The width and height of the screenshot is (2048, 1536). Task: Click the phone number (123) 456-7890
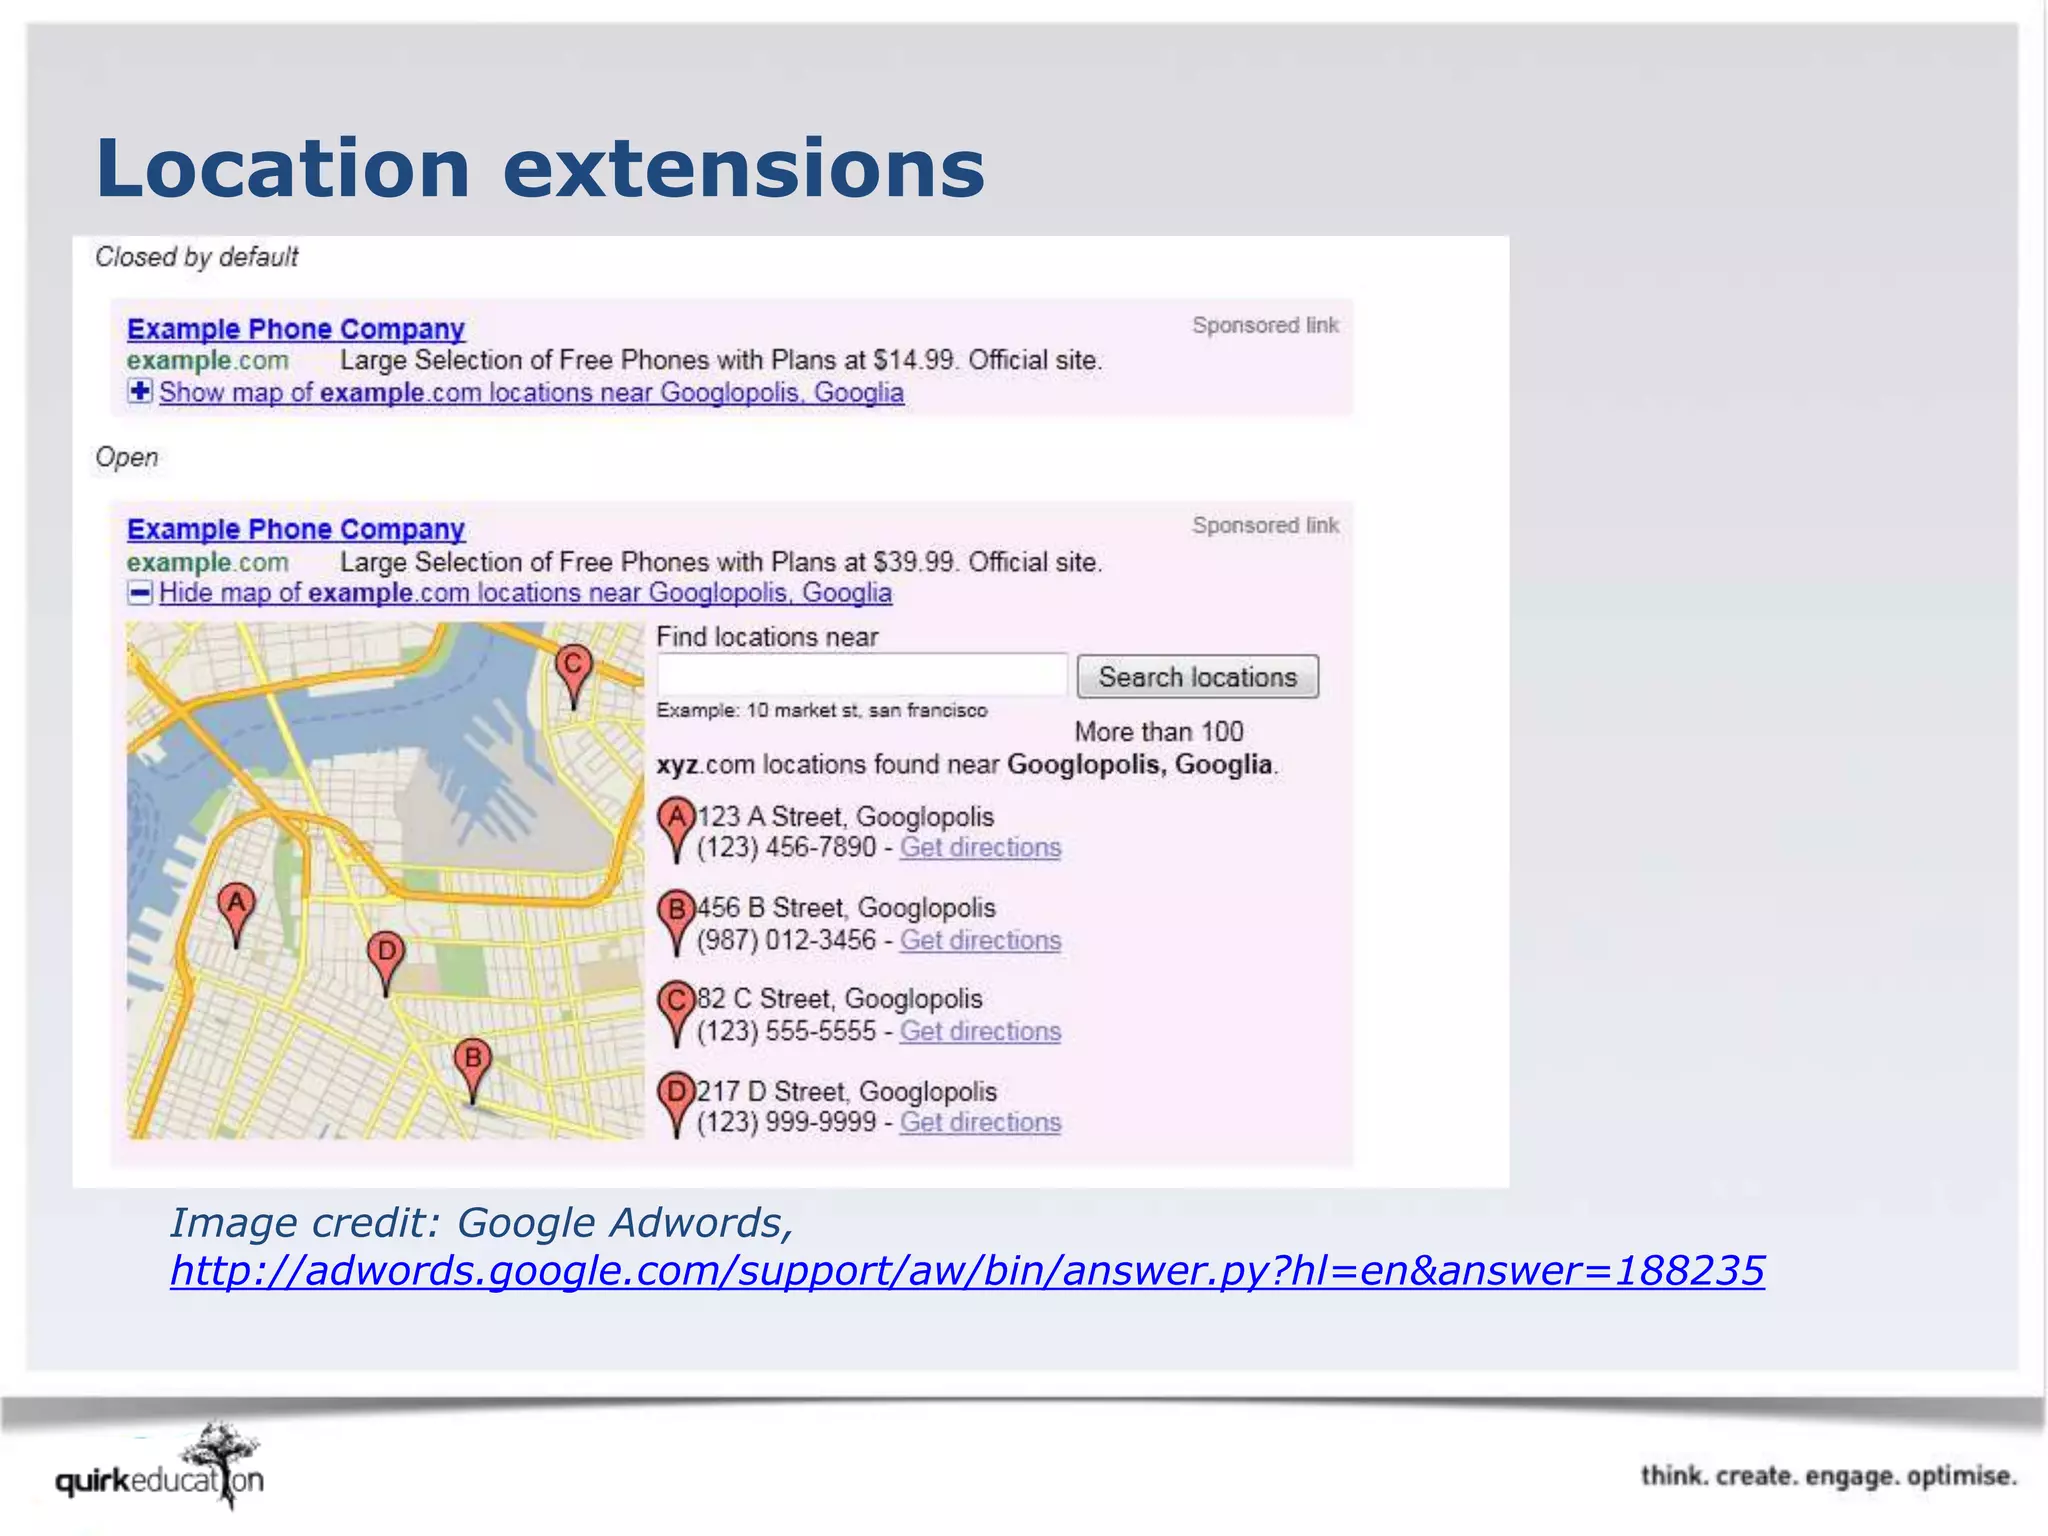(x=786, y=848)
